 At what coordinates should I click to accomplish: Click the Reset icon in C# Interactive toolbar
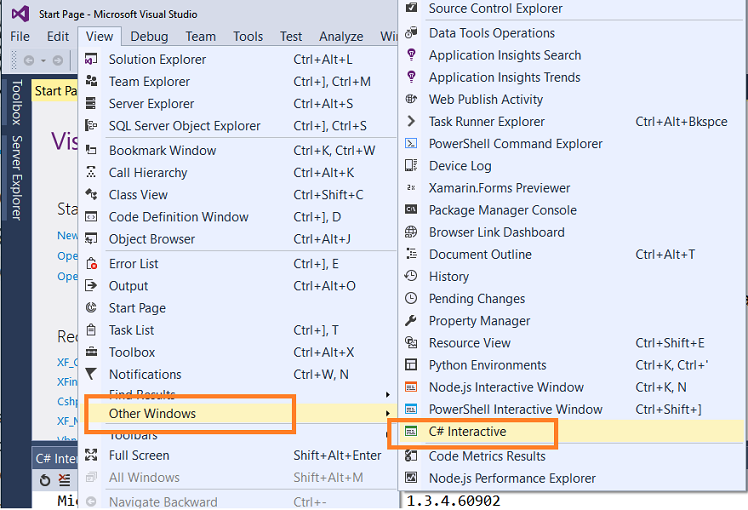[45, 480]
